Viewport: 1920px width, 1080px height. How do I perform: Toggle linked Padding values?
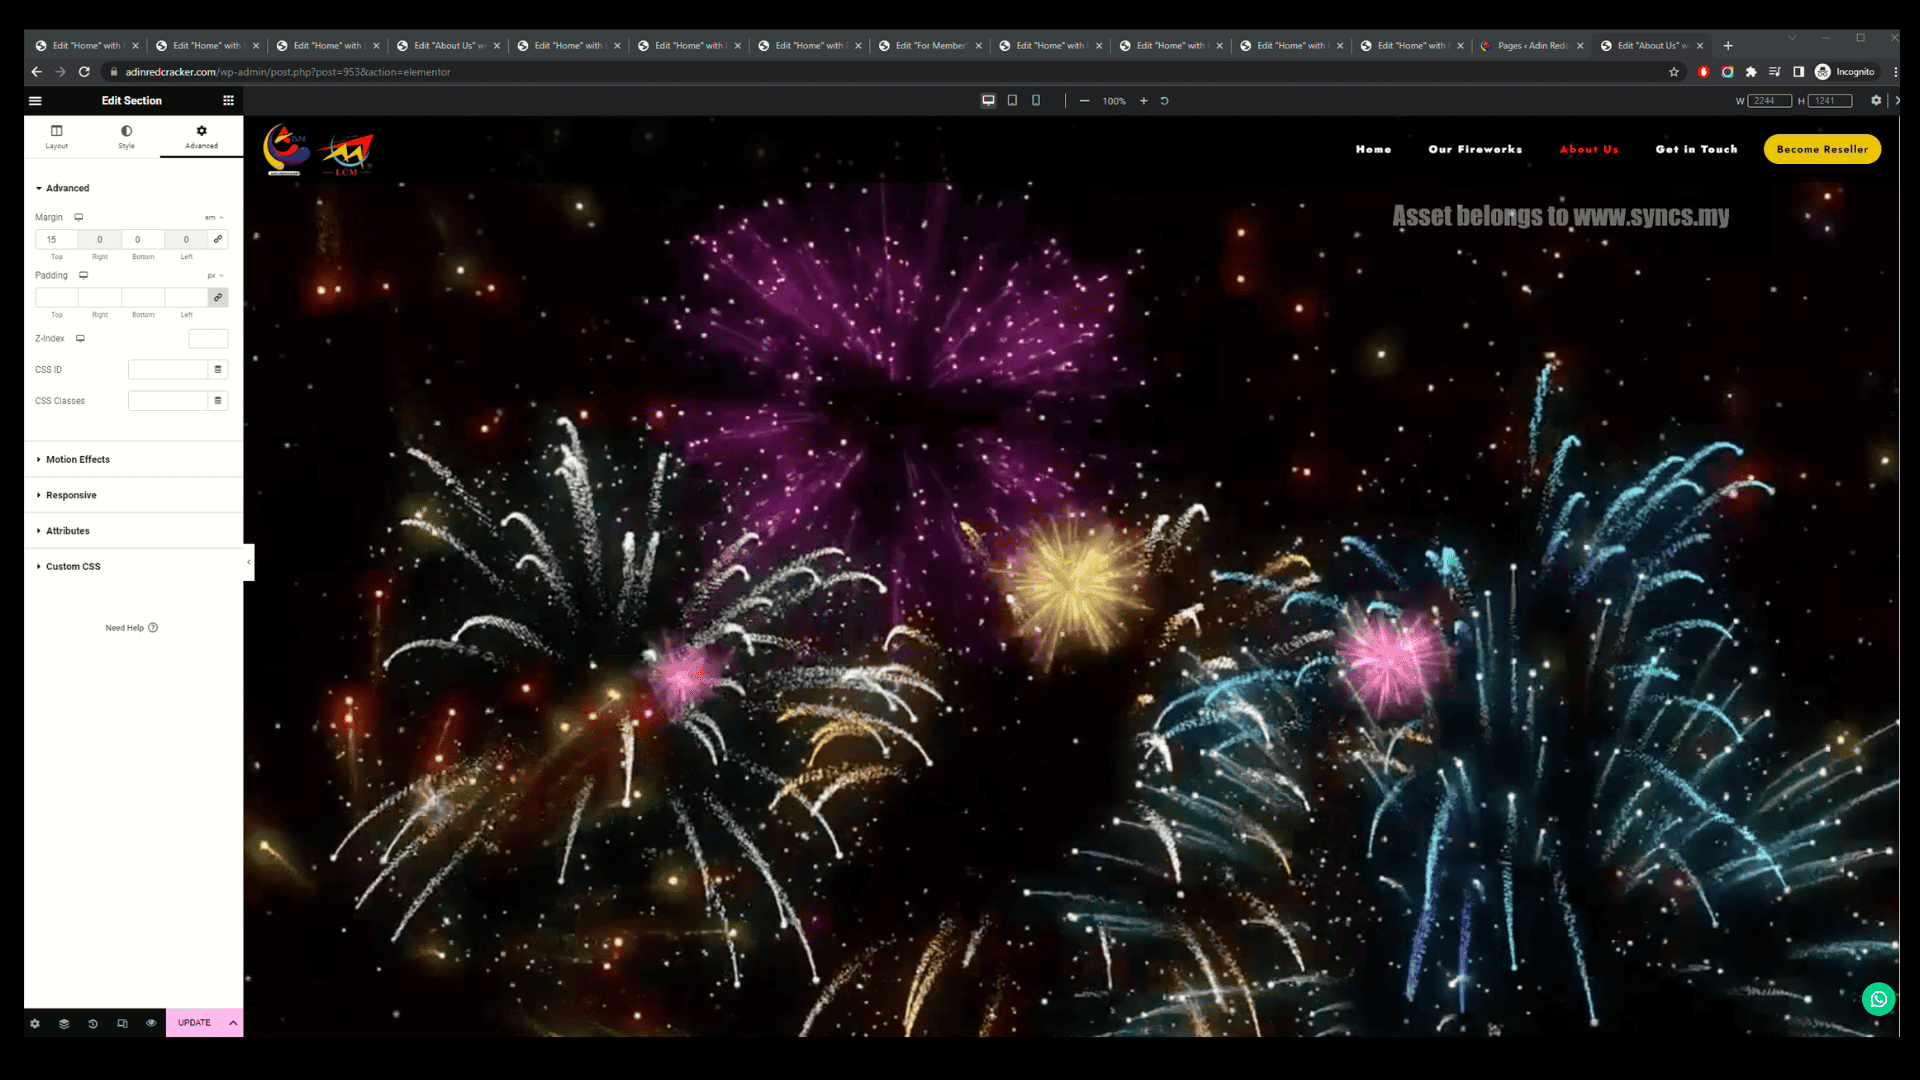click(x=218, y=297)
